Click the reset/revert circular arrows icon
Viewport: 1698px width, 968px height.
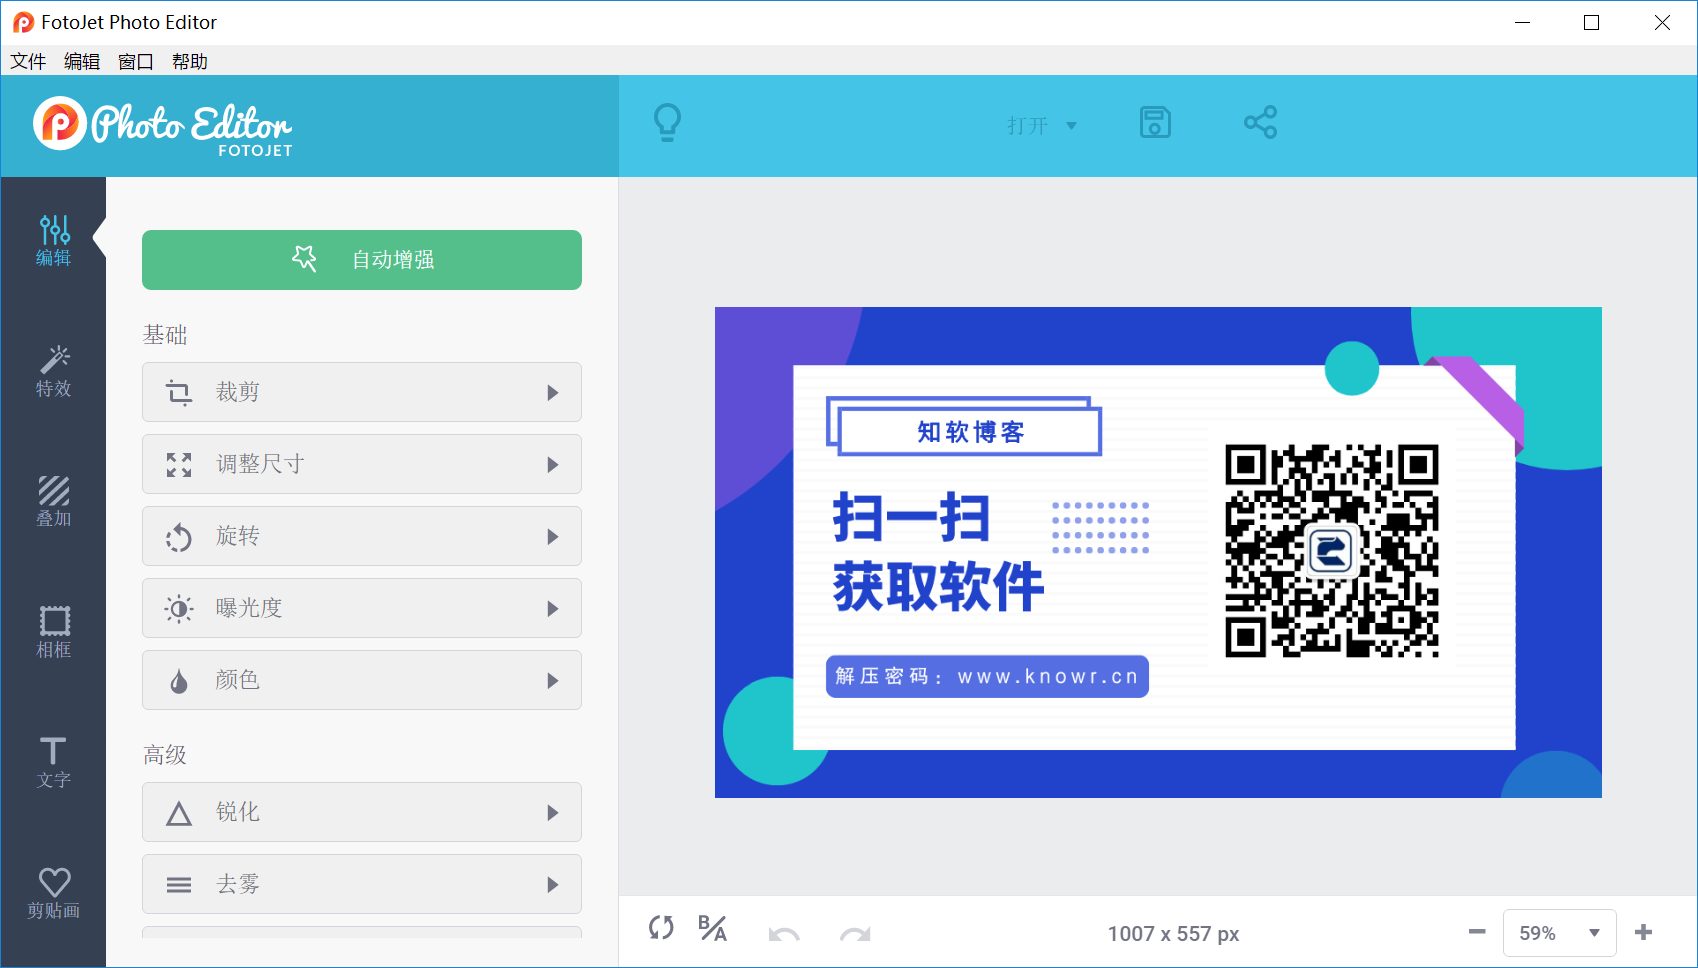tap(661, 928)
